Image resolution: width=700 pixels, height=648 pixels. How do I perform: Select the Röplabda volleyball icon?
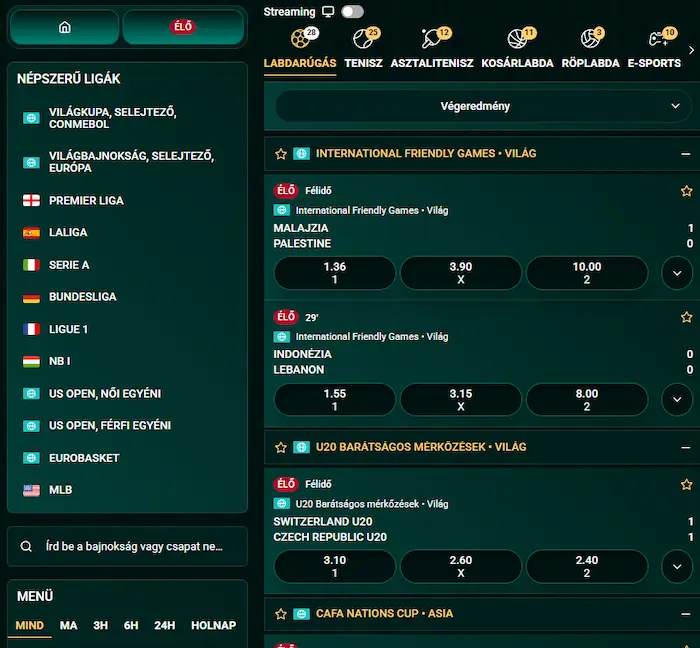click(x=590, y=39)
